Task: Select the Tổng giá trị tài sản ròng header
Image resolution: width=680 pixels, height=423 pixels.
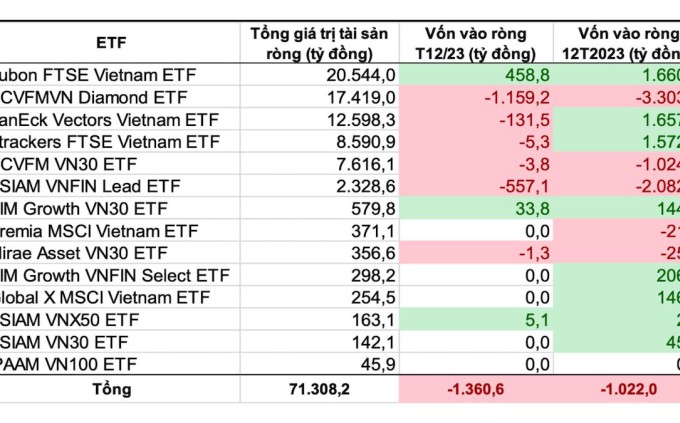Action: click(311, 42)
